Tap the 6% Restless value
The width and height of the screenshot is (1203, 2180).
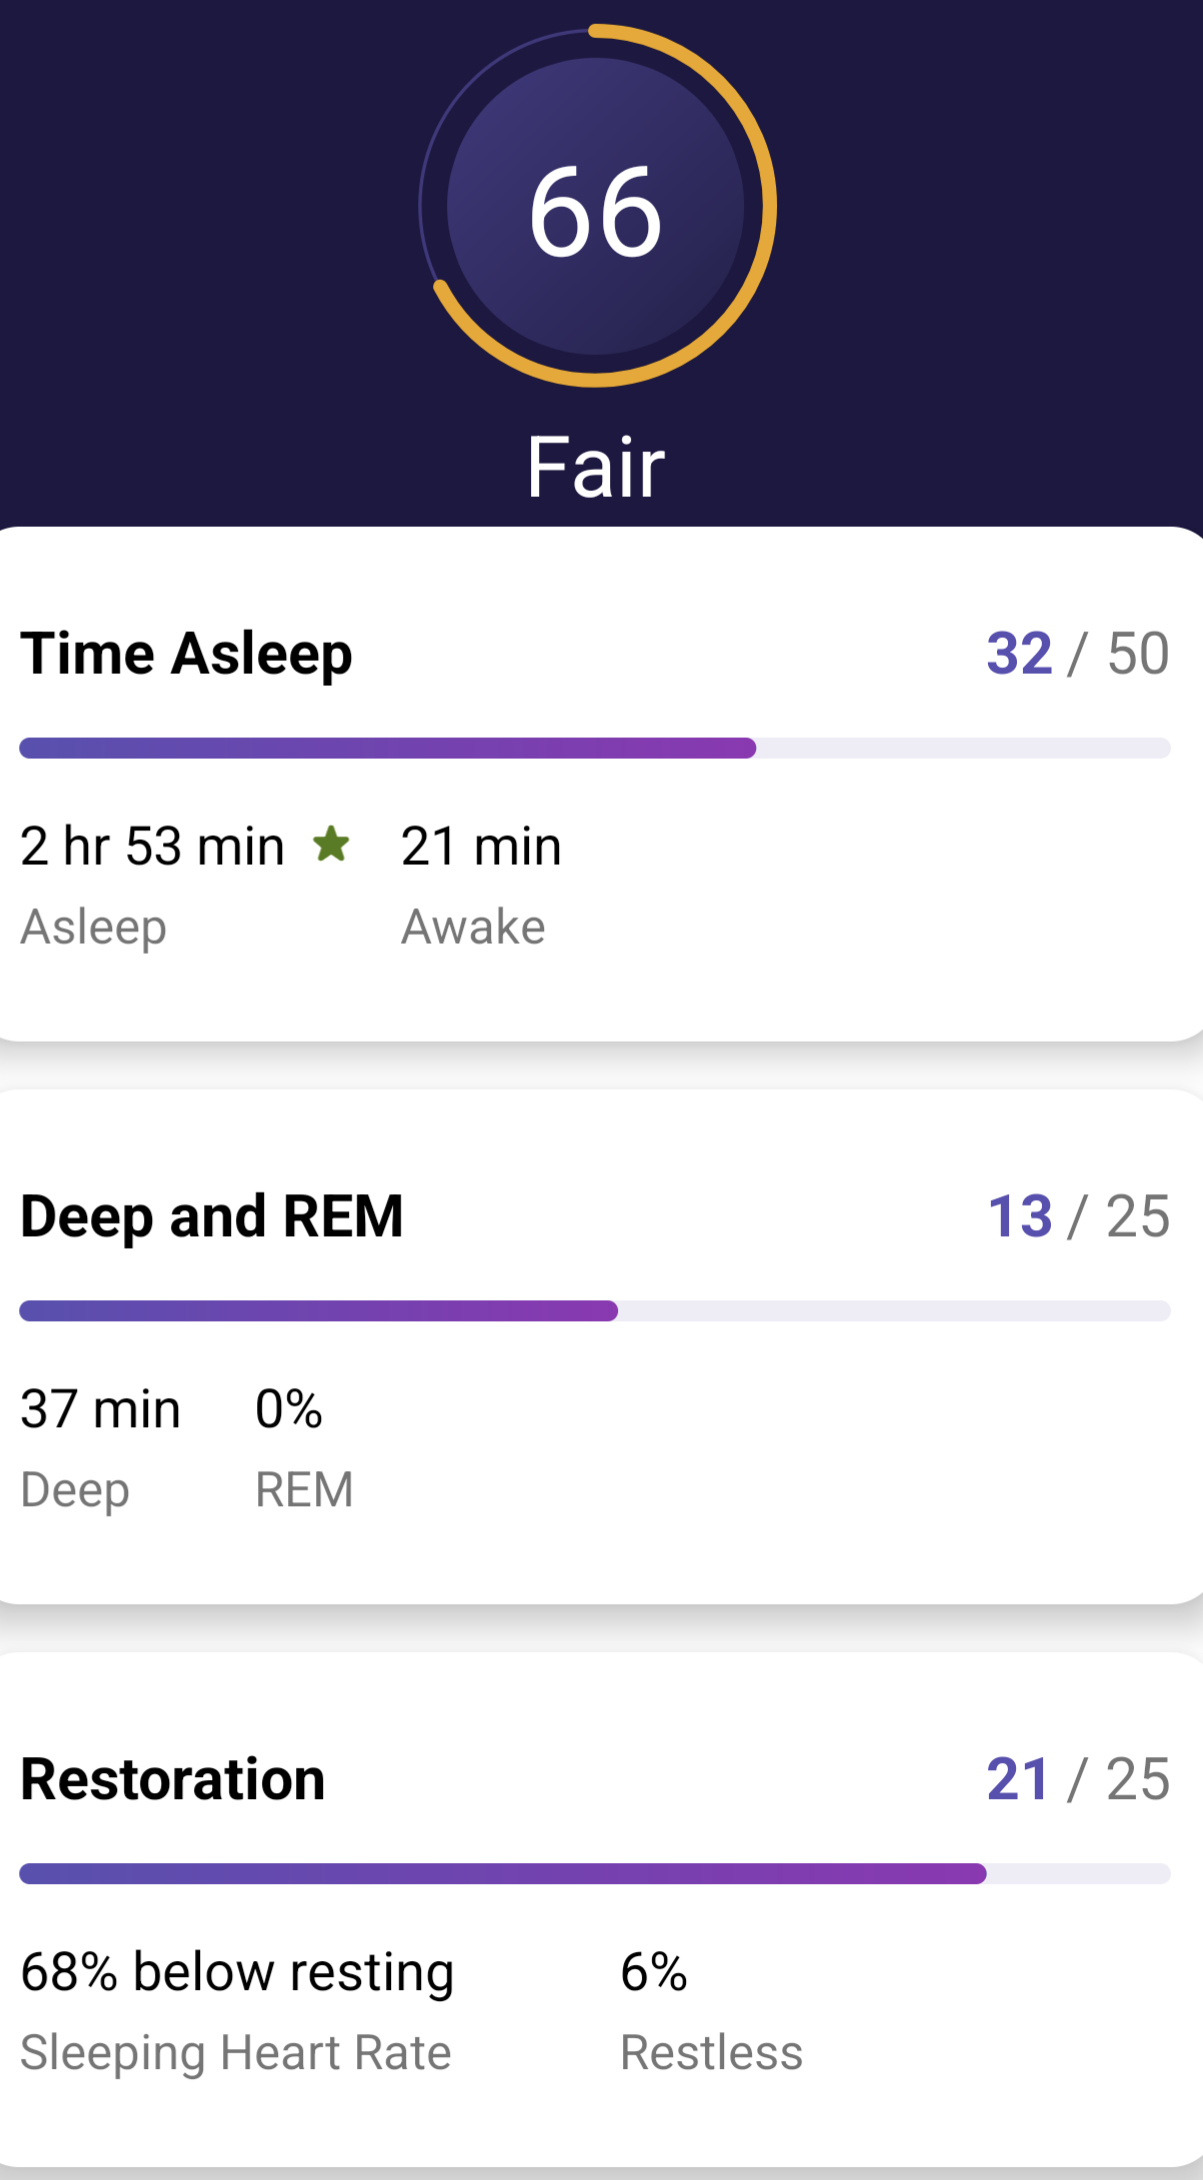(x=654, y=1972)
